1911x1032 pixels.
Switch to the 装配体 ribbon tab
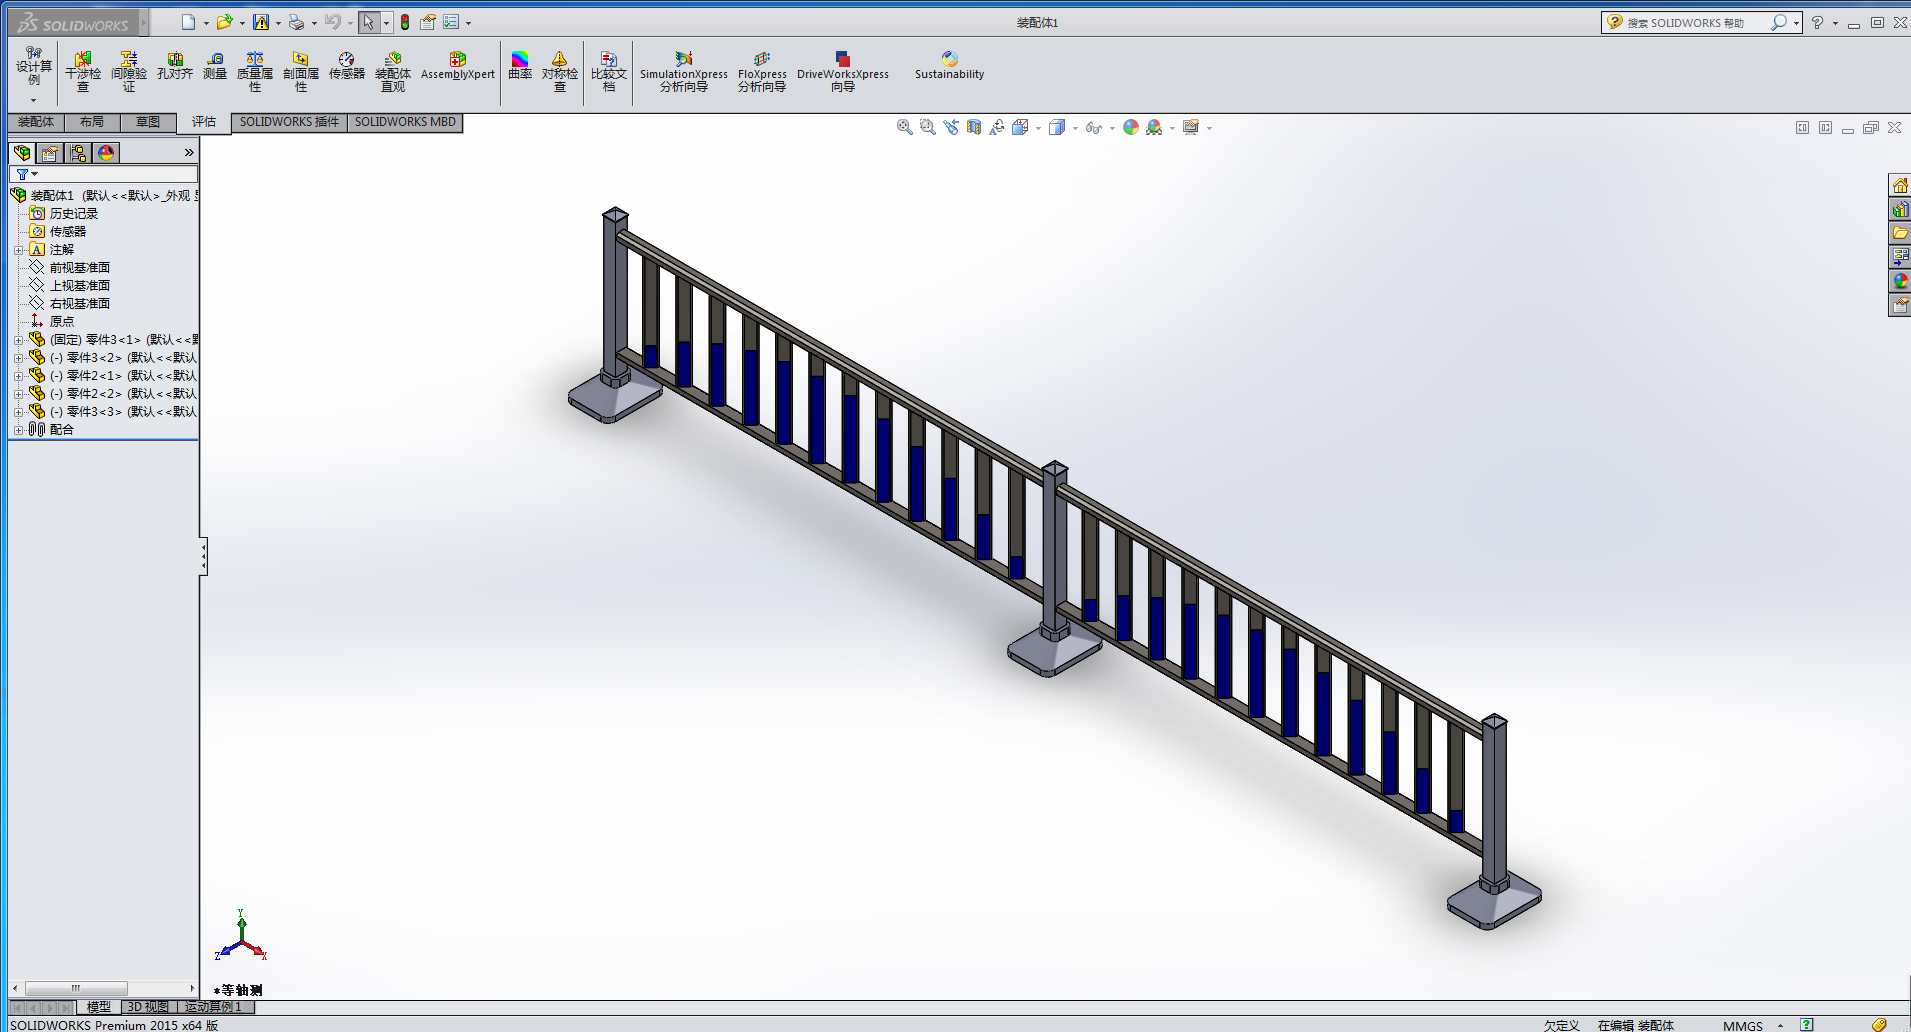(x=36, y=122)
